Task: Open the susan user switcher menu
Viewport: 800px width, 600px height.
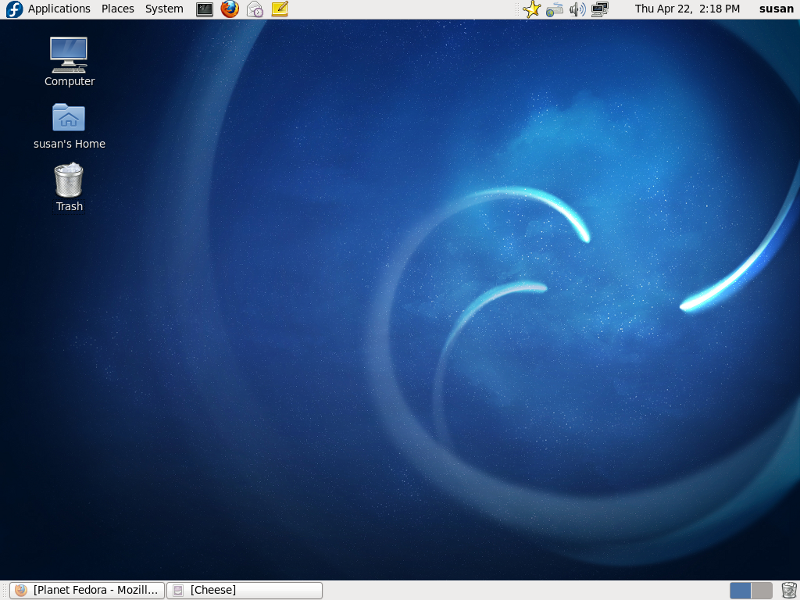Action: [776, 9]
